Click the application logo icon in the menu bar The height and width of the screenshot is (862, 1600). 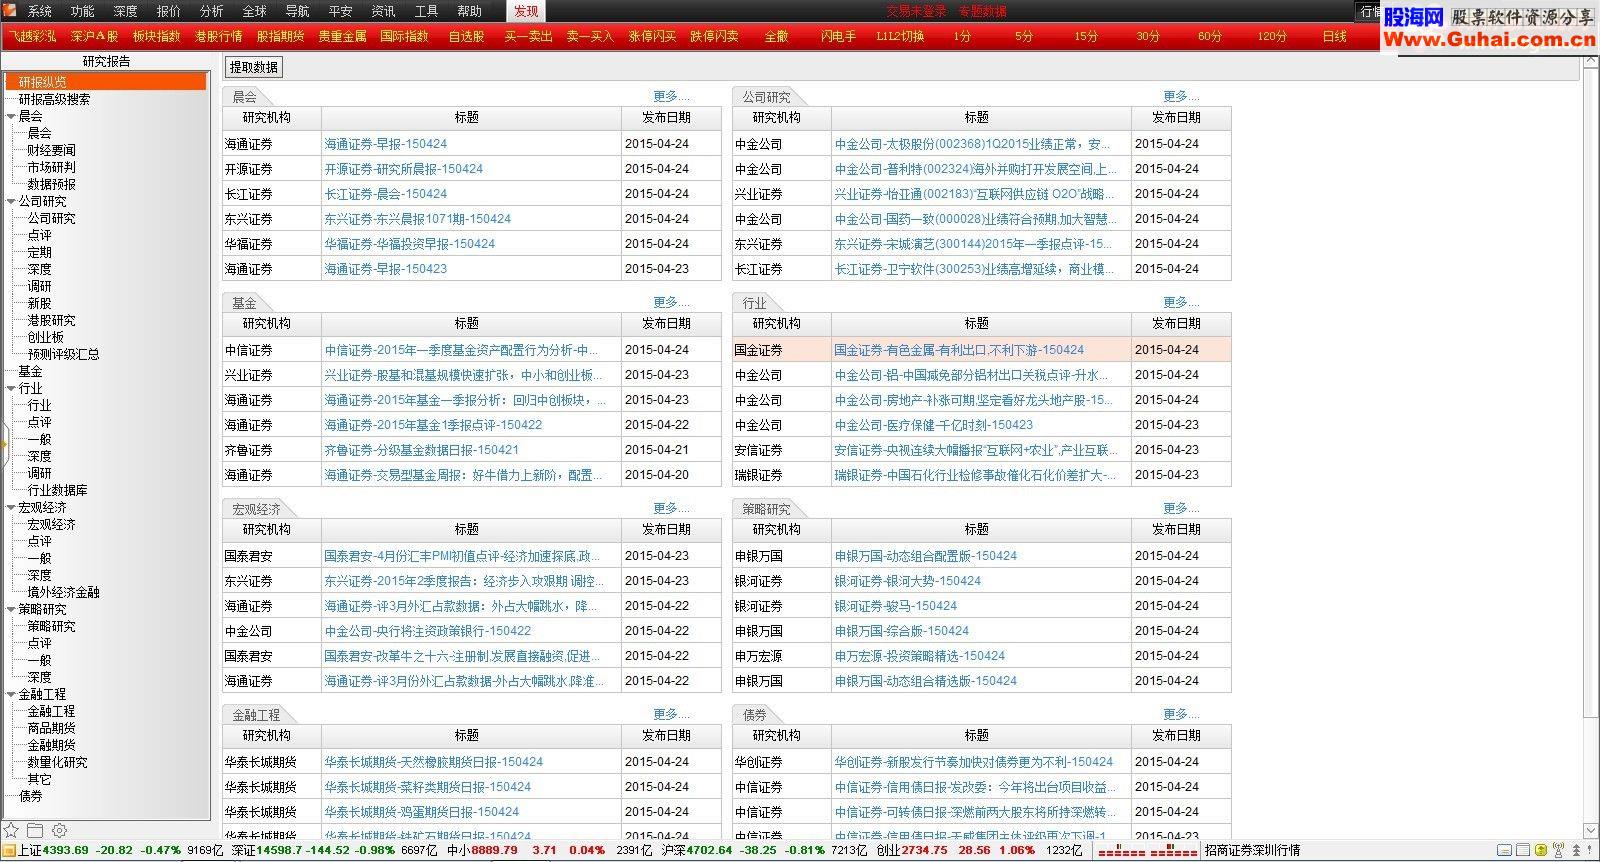[x=11, y=11]
